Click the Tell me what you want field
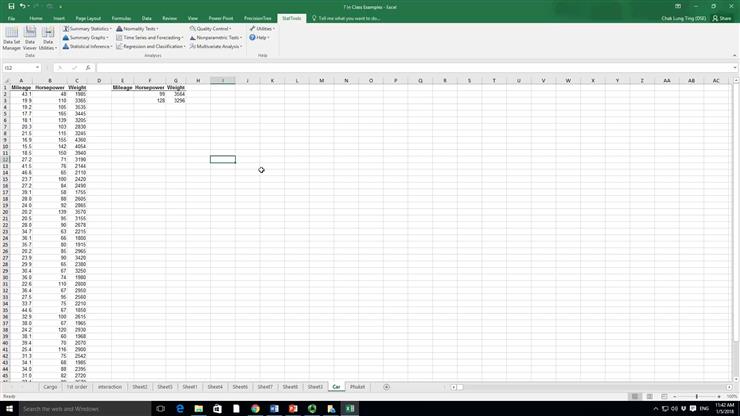The image size is (740, 416). click(x=348, y=18)
